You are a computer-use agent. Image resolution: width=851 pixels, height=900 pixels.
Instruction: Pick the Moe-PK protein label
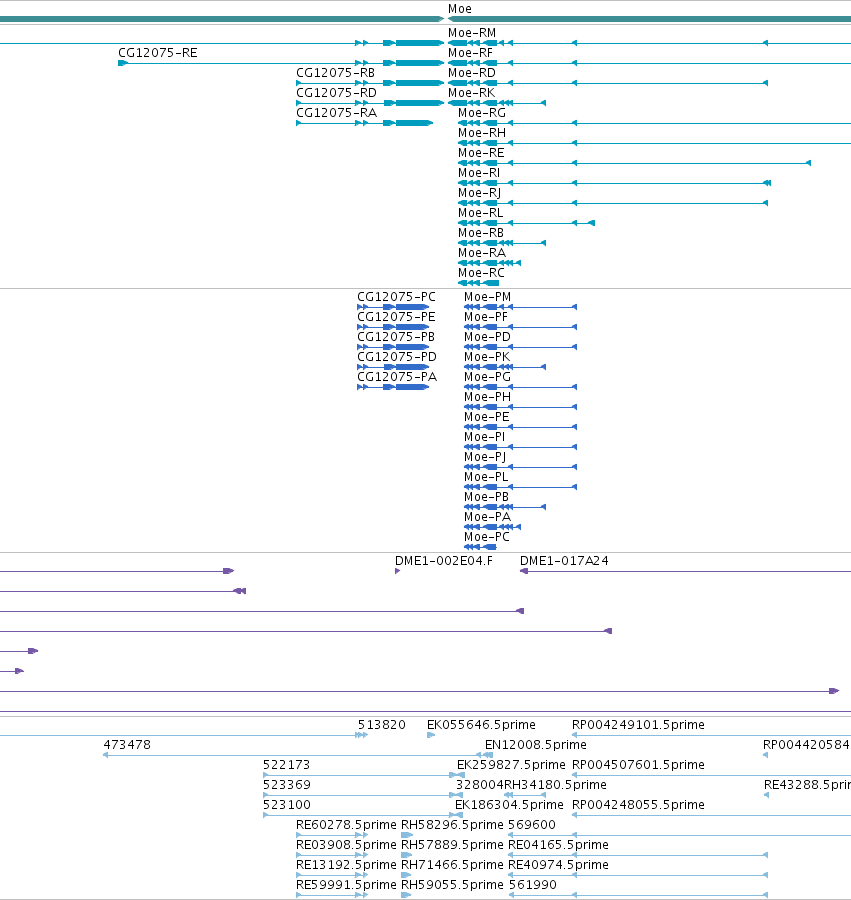point(487,357)
